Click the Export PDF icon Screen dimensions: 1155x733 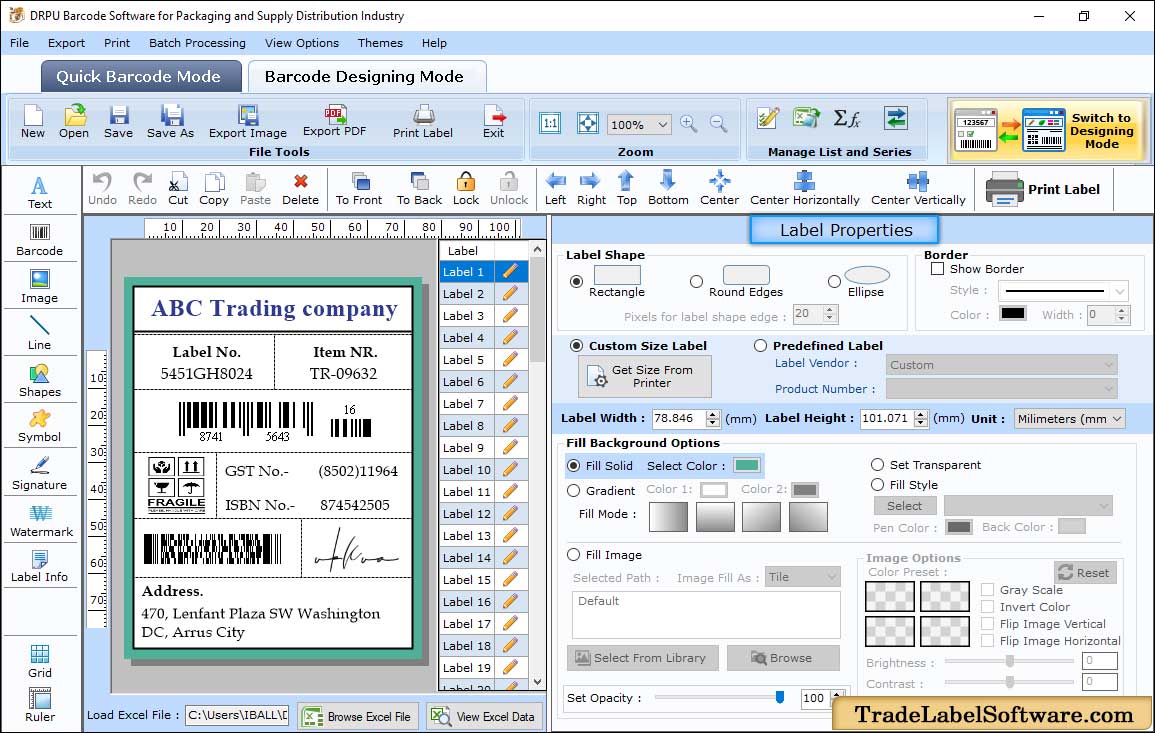click(334, 122)
